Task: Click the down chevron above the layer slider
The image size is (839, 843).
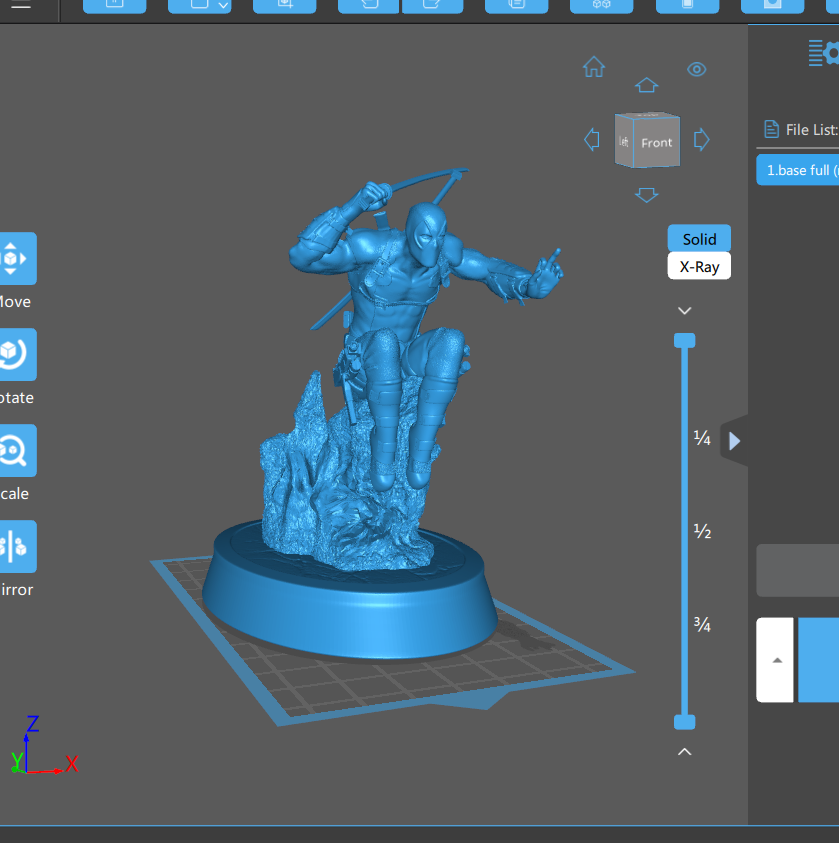Action: pyautogui.click(x=684, y=311)
